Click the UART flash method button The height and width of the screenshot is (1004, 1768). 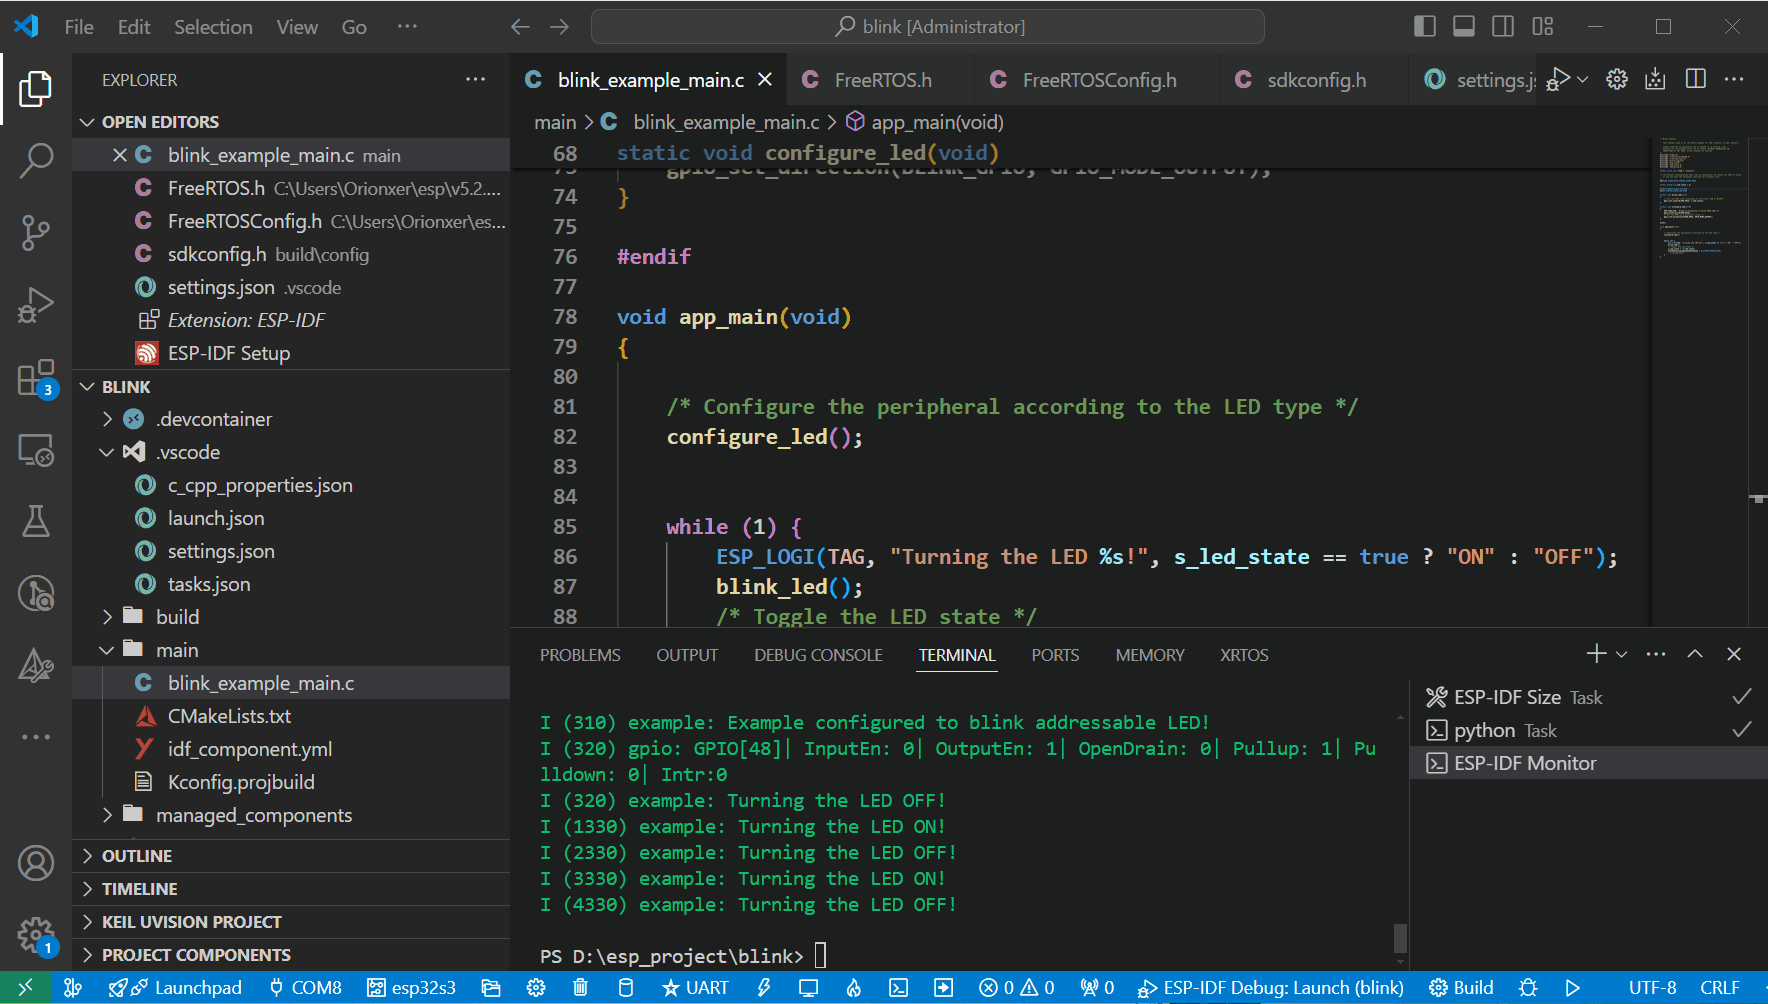coord(696,988)
